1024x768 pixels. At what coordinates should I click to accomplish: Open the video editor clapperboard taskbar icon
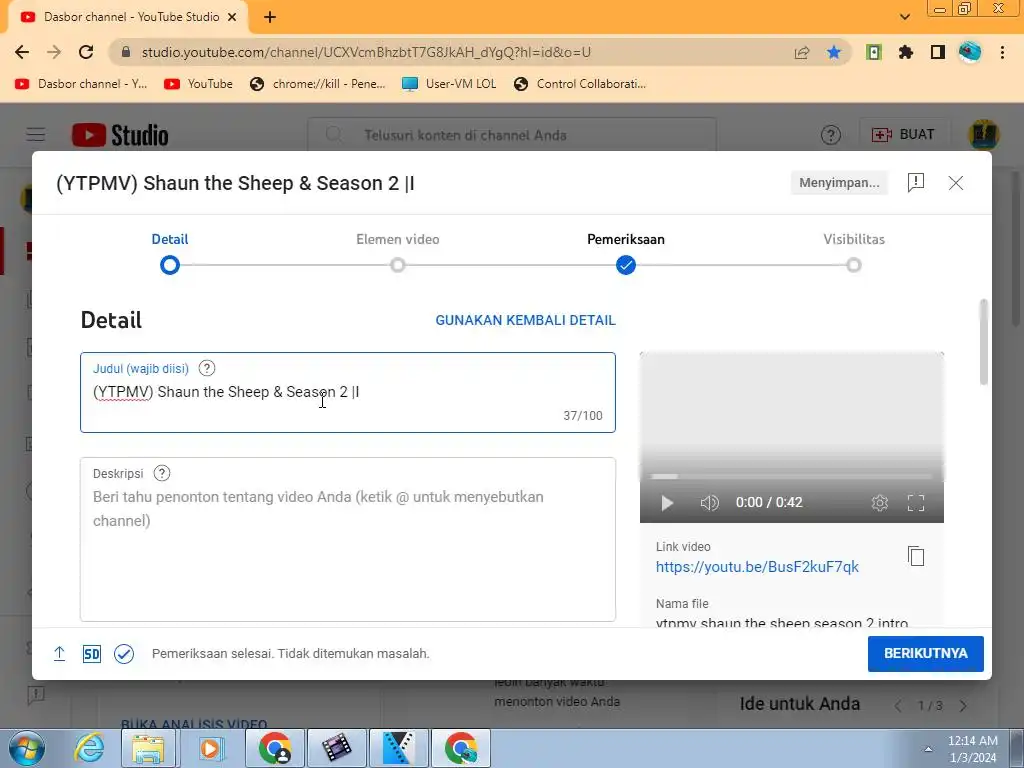tap(336, 748)
